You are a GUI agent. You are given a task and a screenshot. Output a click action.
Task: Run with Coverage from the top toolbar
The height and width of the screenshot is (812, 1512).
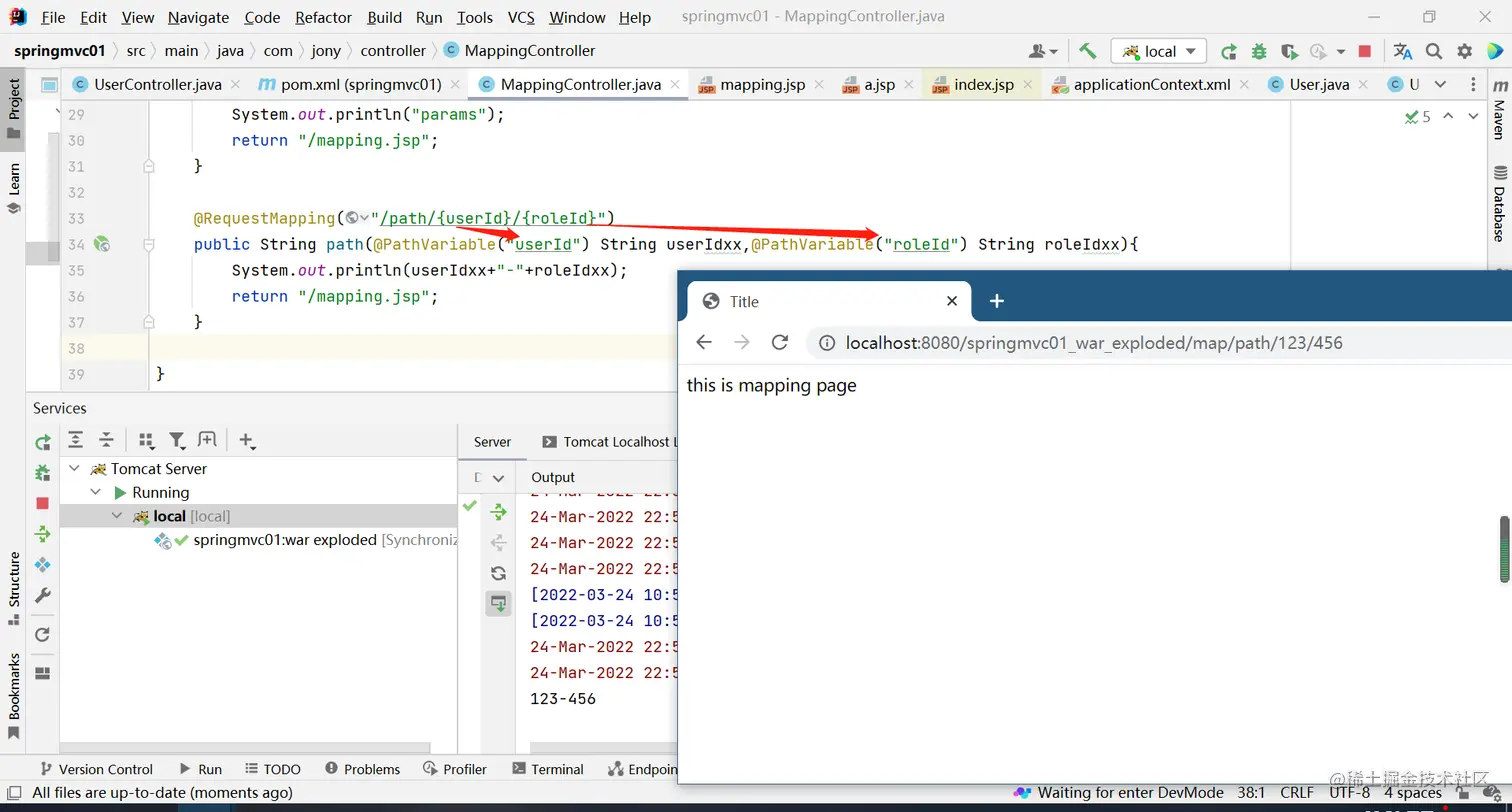tap(1289, 51)
